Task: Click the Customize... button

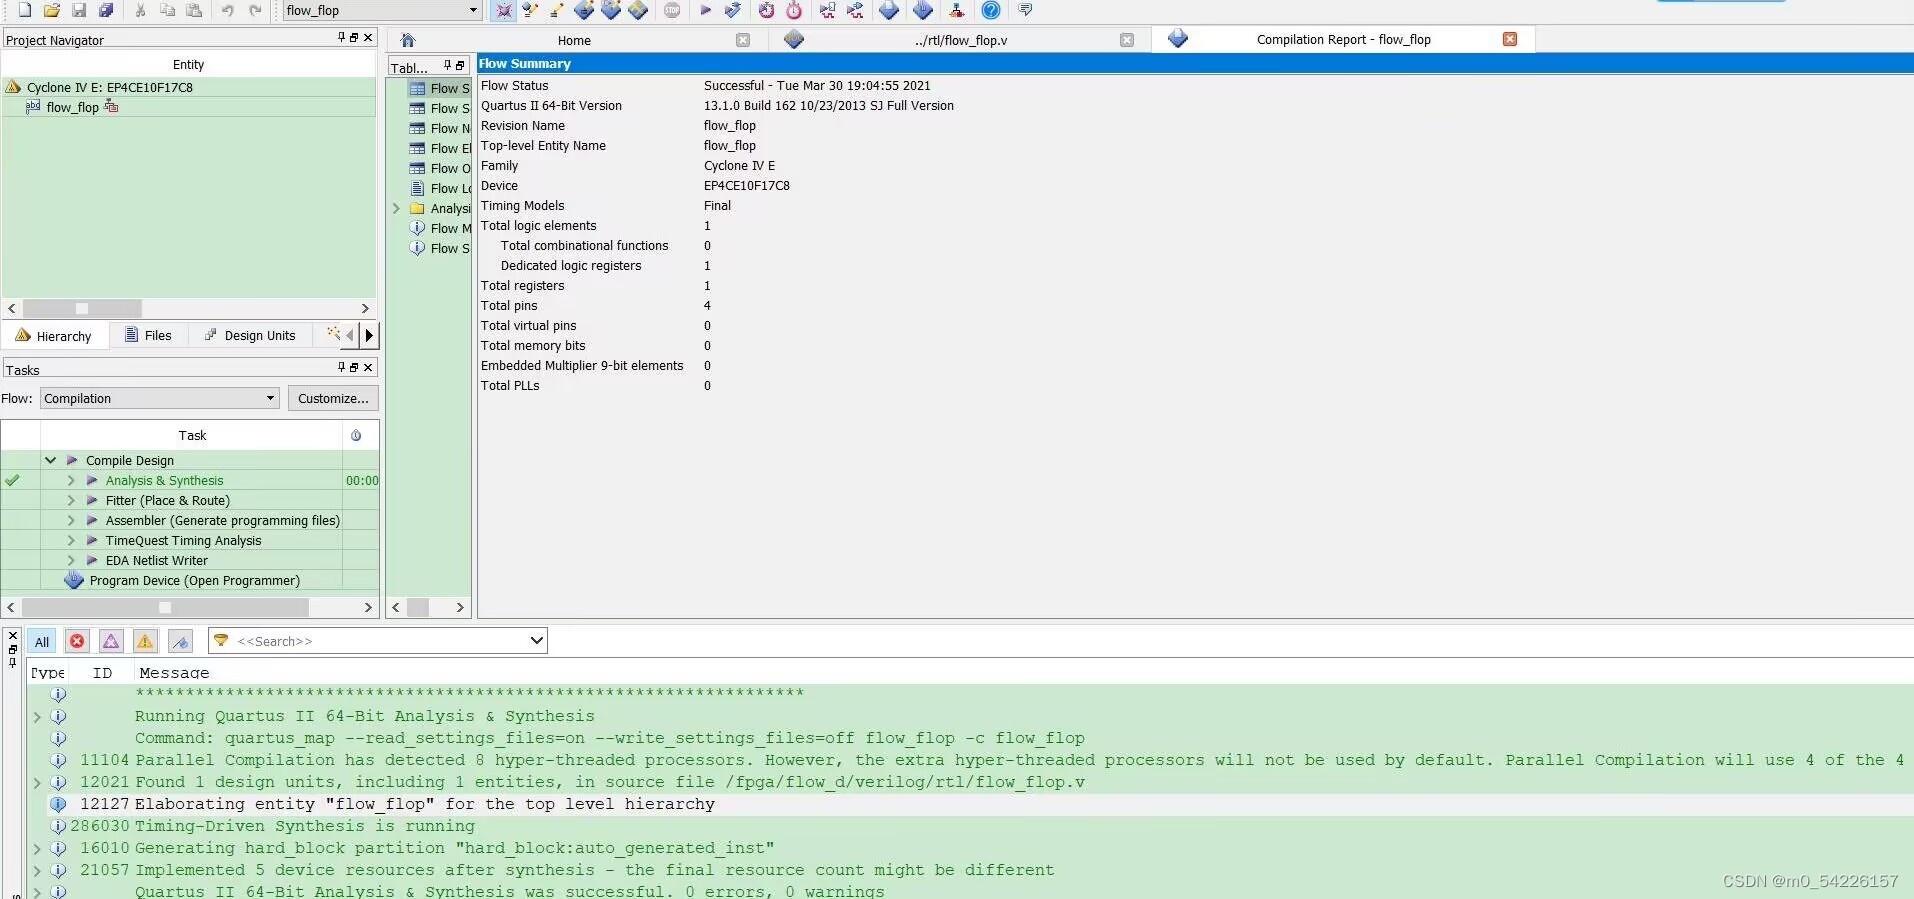Action: pos(333,398)
